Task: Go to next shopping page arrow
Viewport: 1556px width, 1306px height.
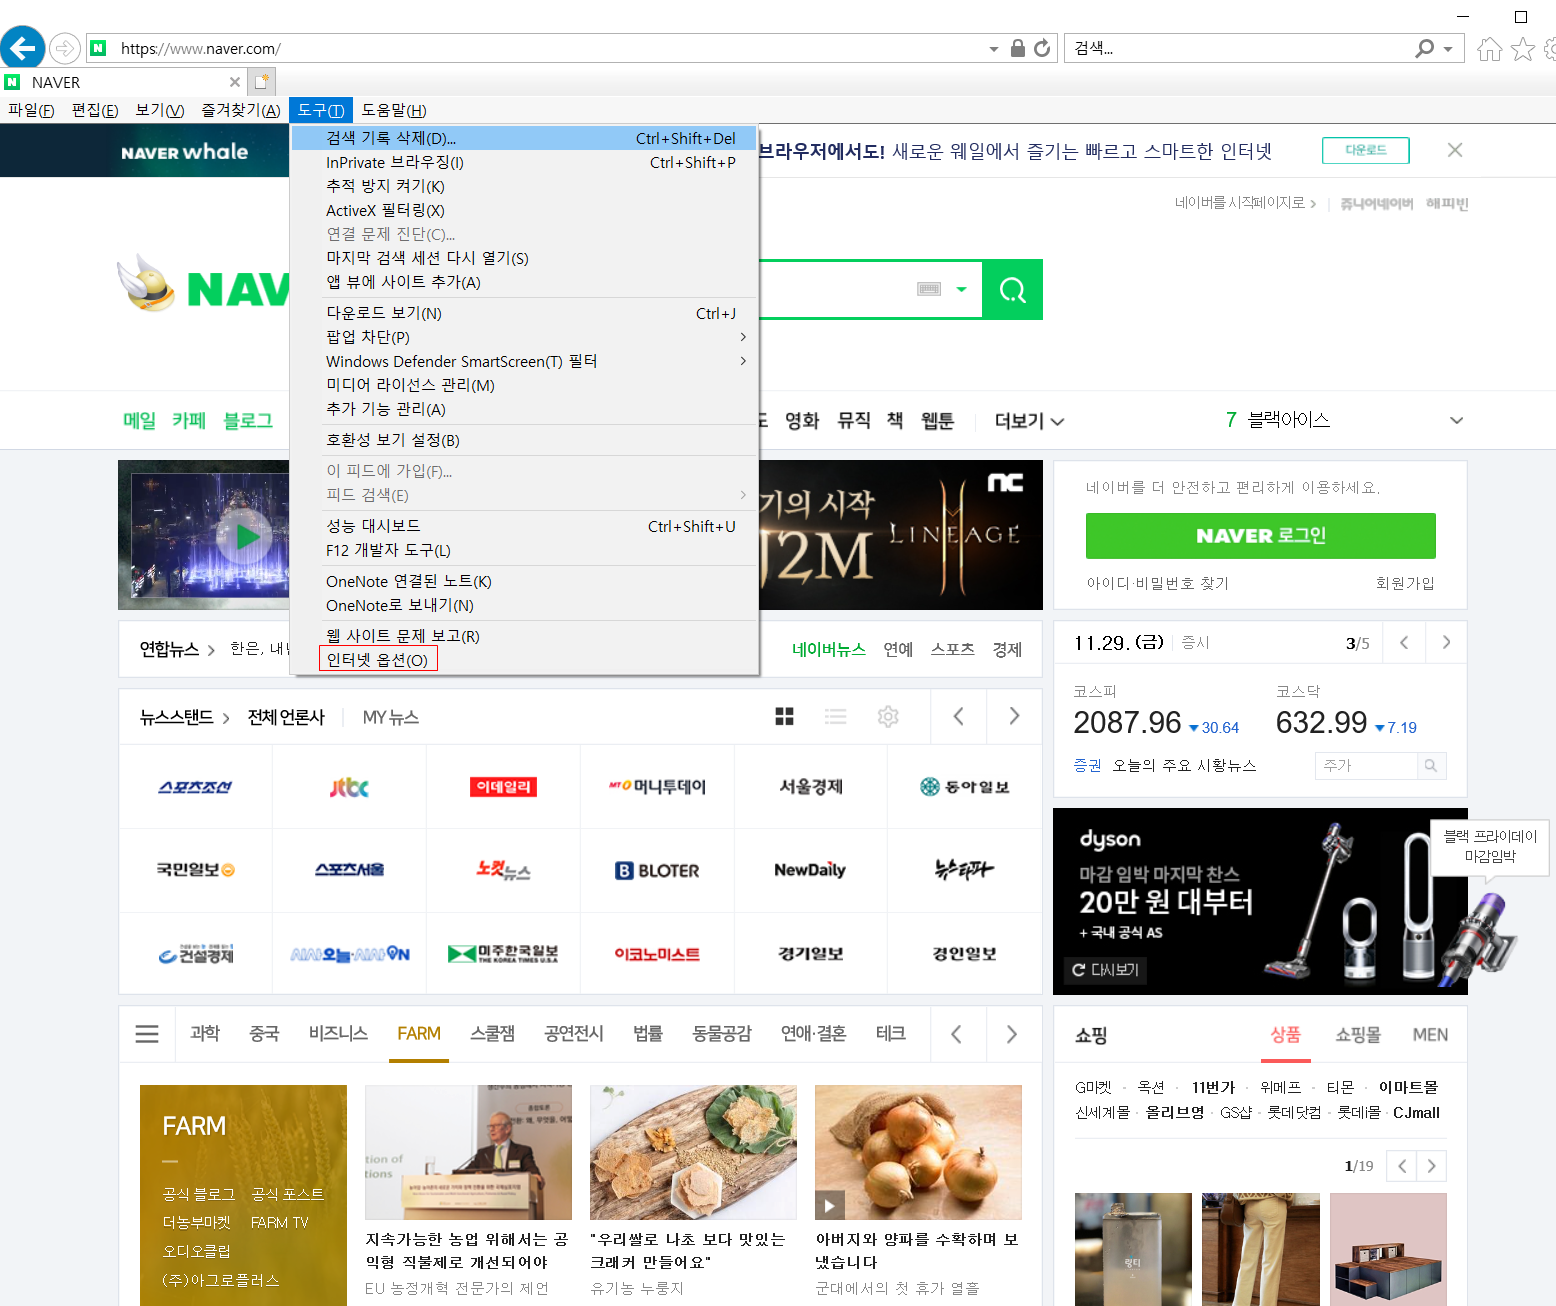Action: click(1432, 1166)
